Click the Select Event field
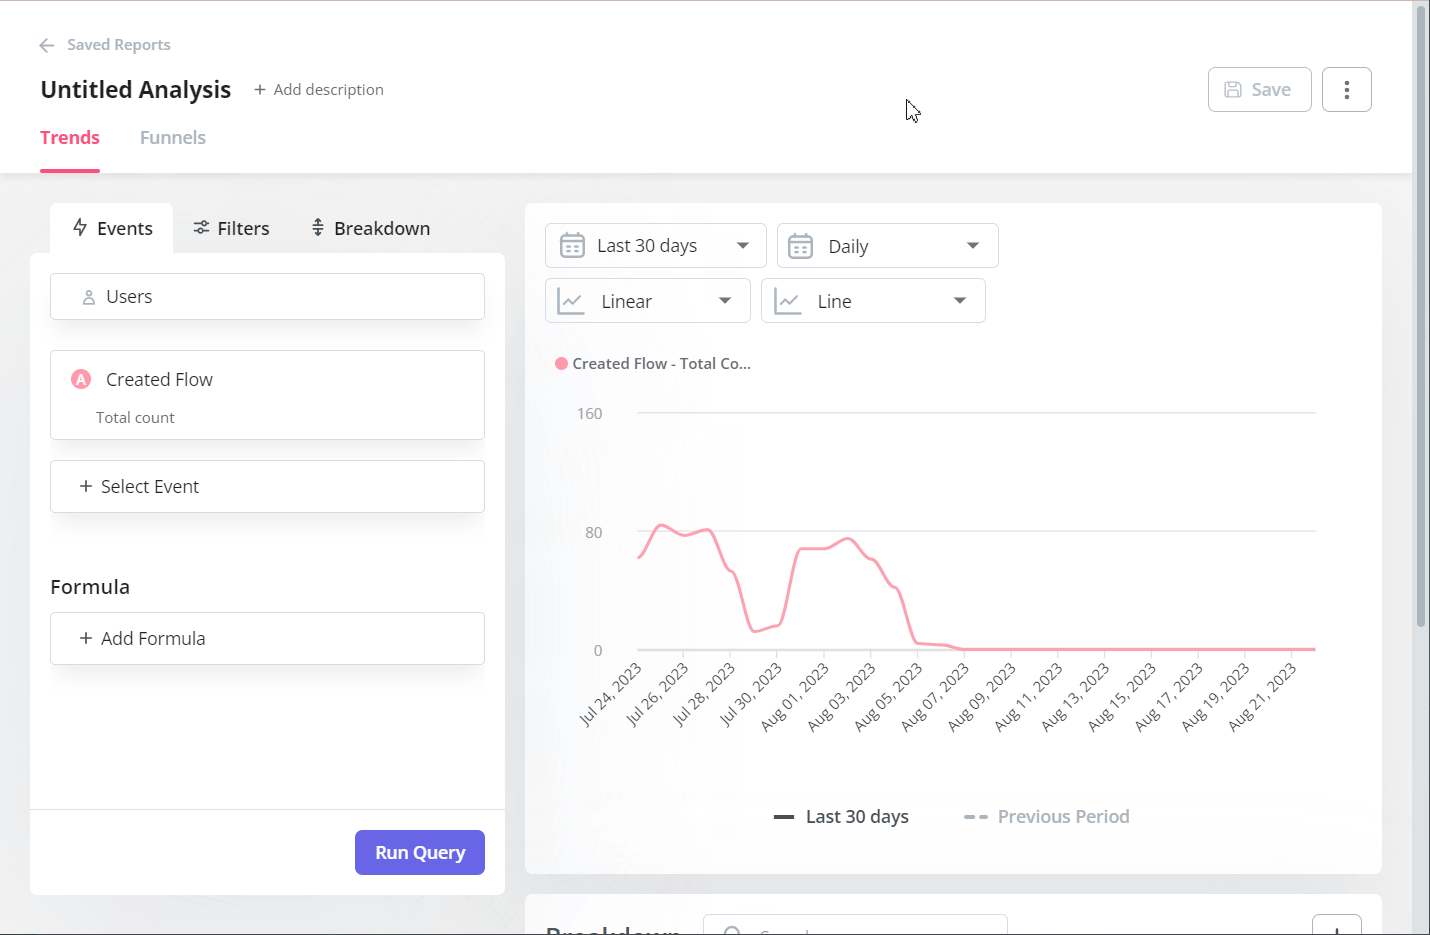This screenshot has height=935, width=1430. tap(267, 486)
